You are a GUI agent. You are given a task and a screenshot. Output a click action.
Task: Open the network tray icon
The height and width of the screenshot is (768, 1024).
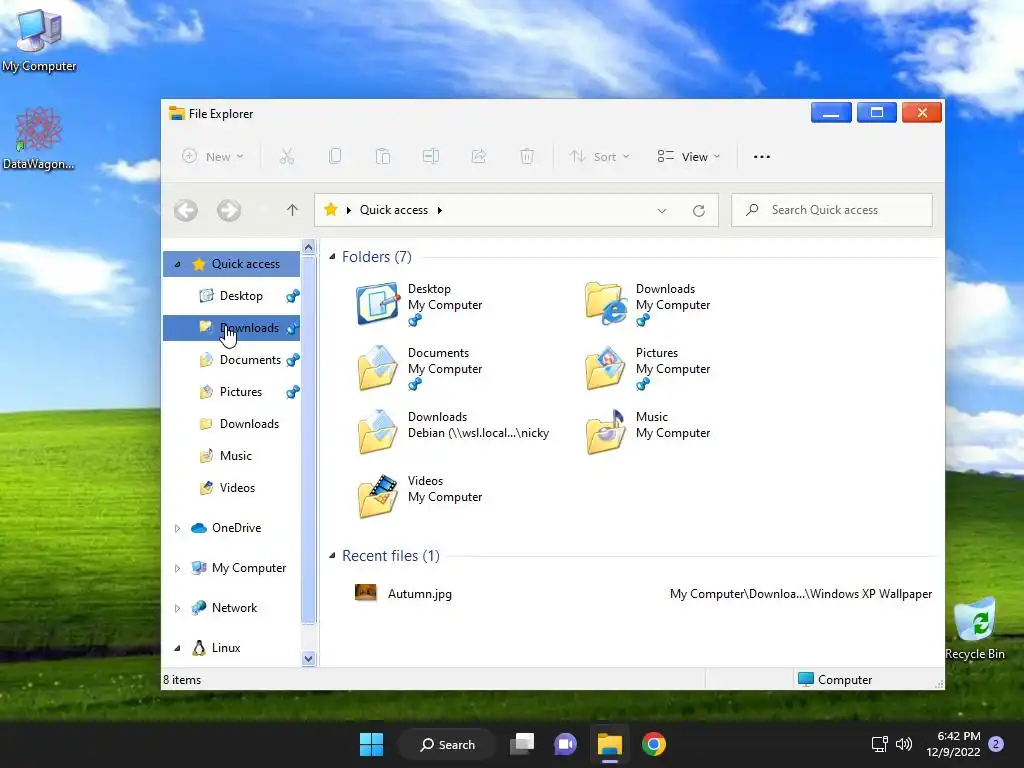[880, 744]
